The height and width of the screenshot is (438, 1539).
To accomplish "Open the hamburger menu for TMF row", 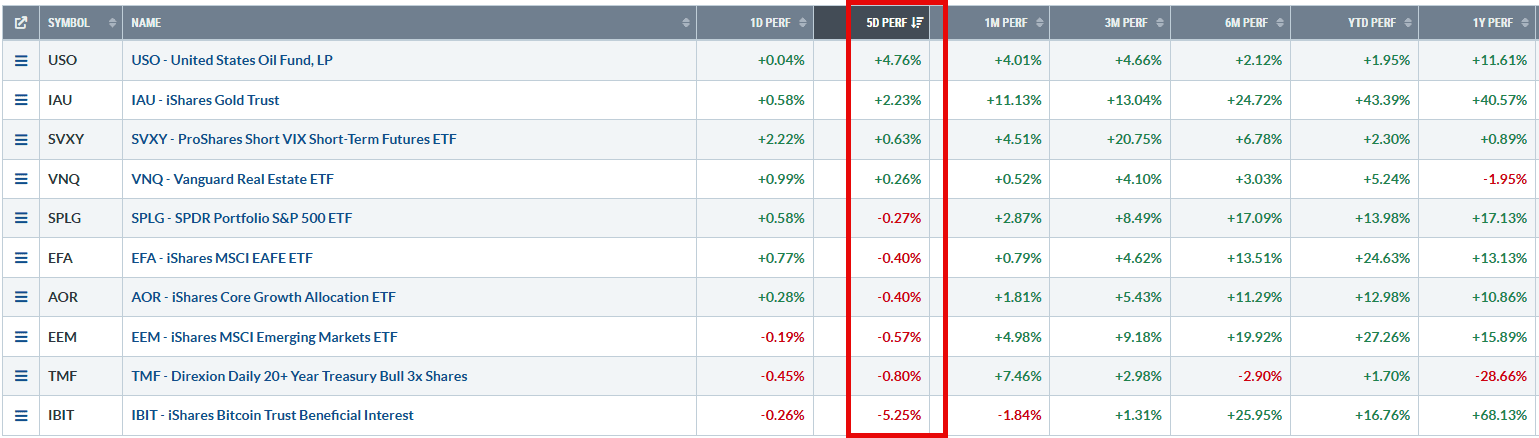I will (x=20, y=376).
